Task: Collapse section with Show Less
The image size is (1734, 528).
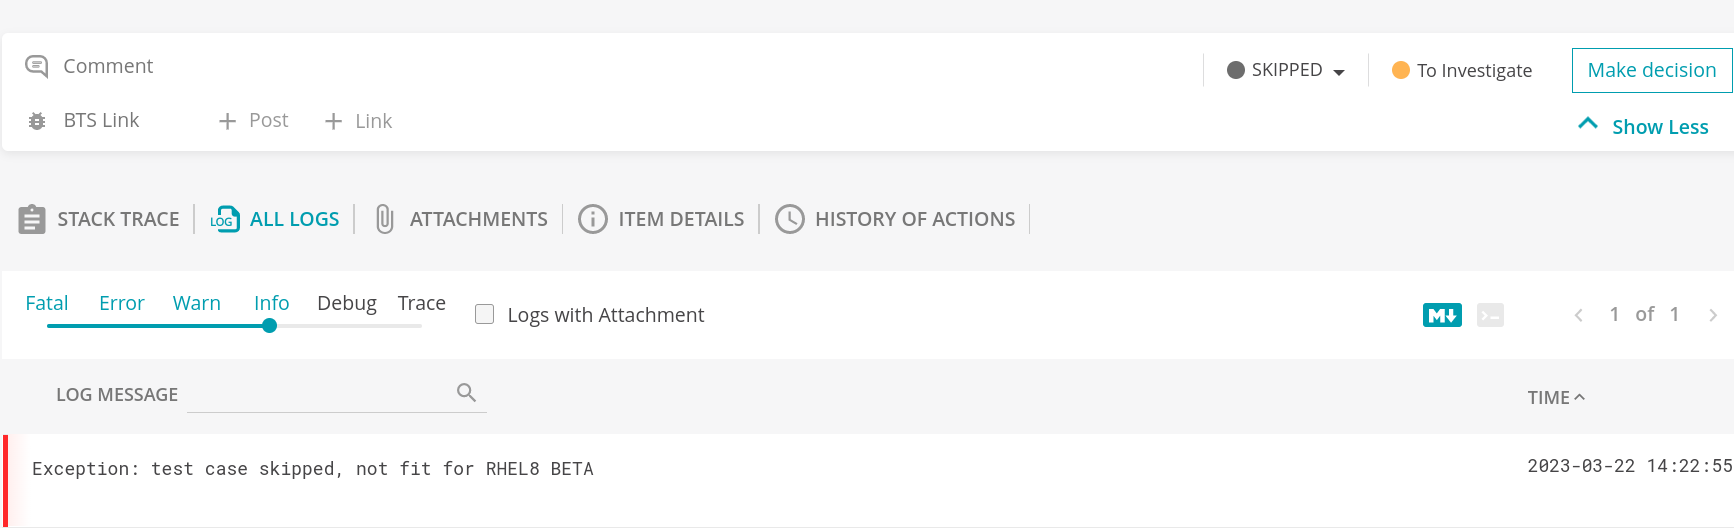Action: (x=1643, y=126)
